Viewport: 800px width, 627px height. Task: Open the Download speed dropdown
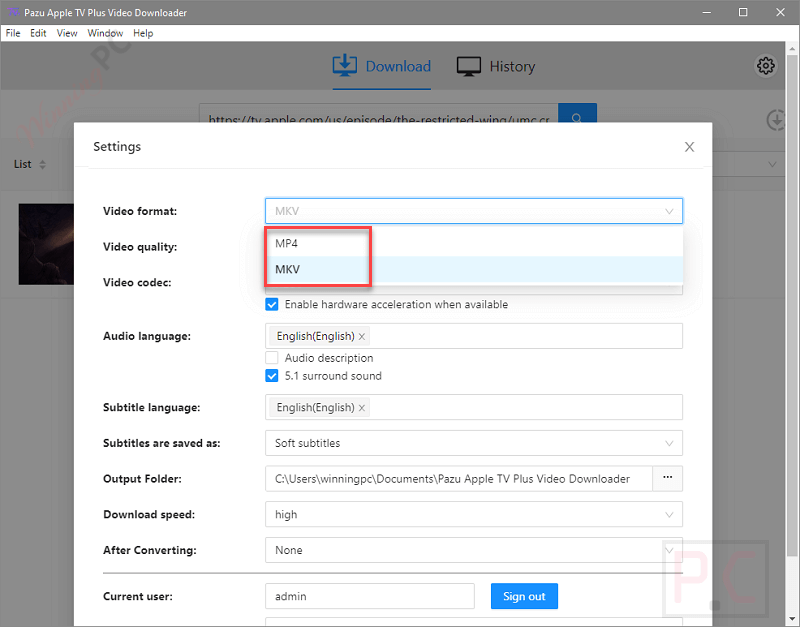pos(474,514)
